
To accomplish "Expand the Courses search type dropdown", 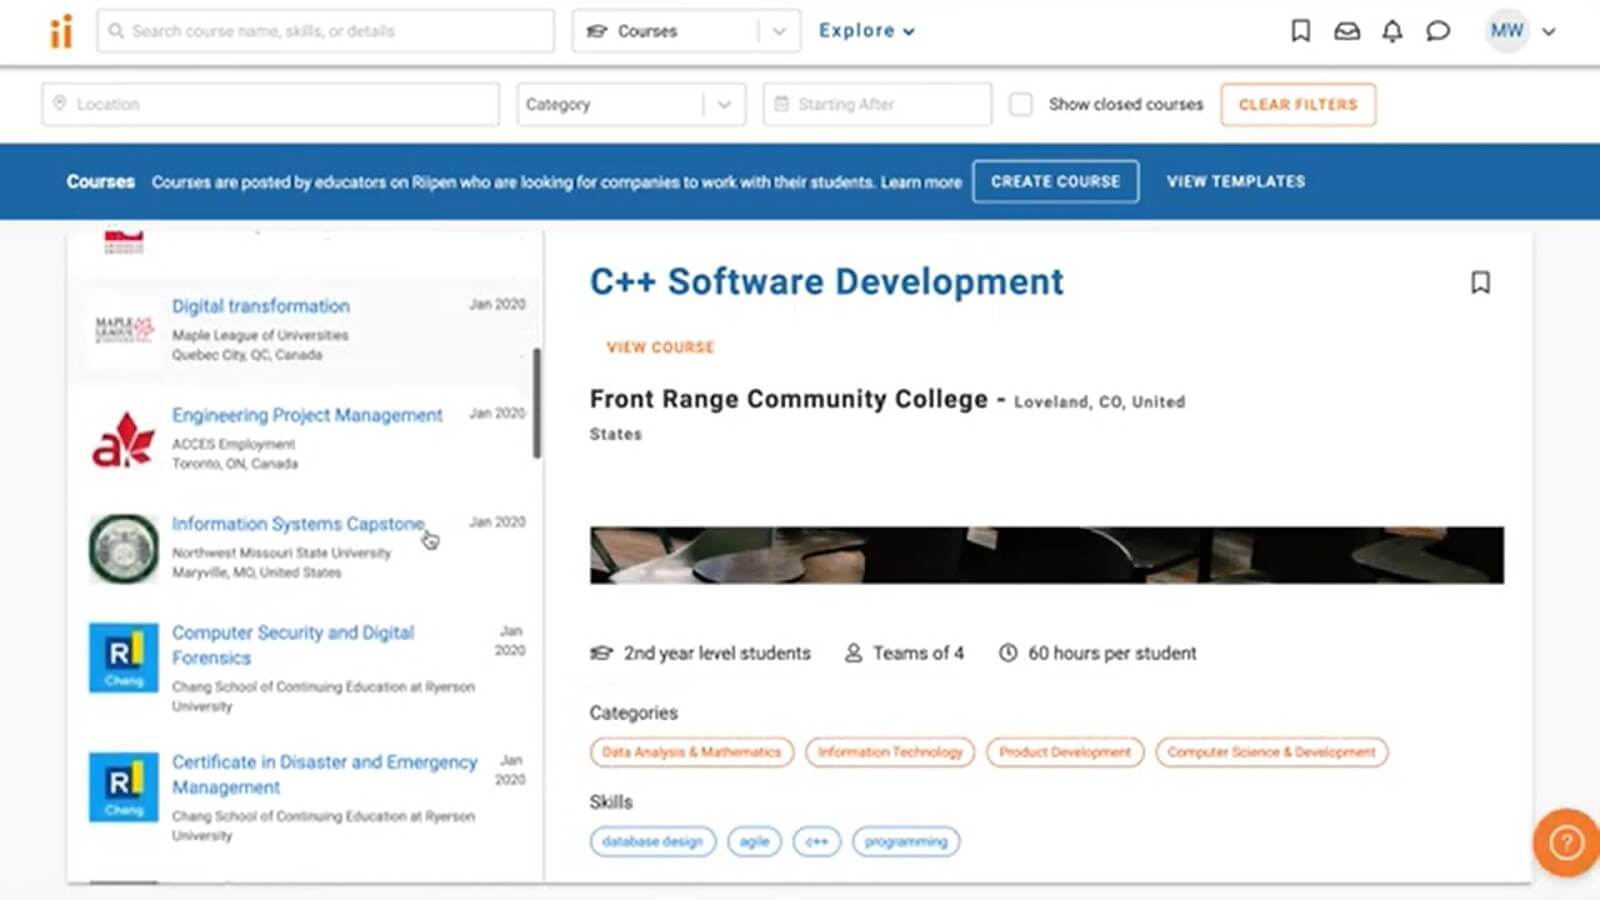I will [778, 31].
